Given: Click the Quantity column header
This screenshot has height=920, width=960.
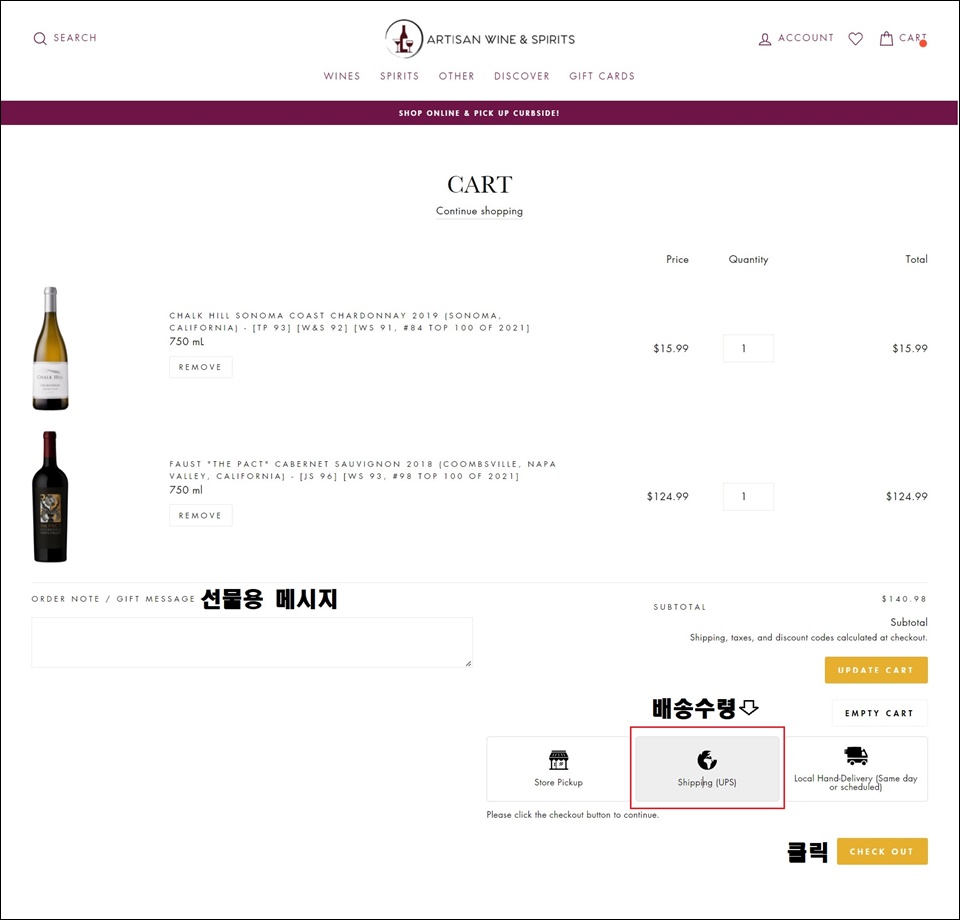Looking at the screenshot, I should pyautogui.click(x=748, y=260).
